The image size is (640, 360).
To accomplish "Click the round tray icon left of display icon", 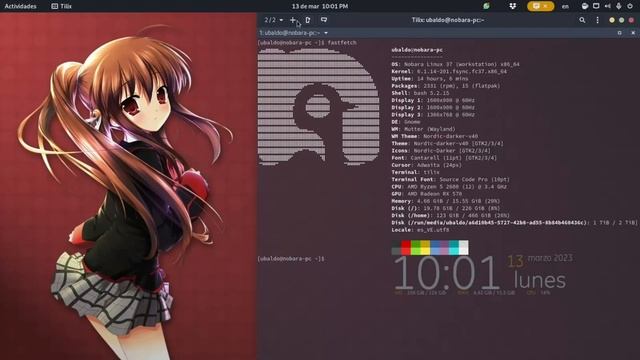I will 585,6.
